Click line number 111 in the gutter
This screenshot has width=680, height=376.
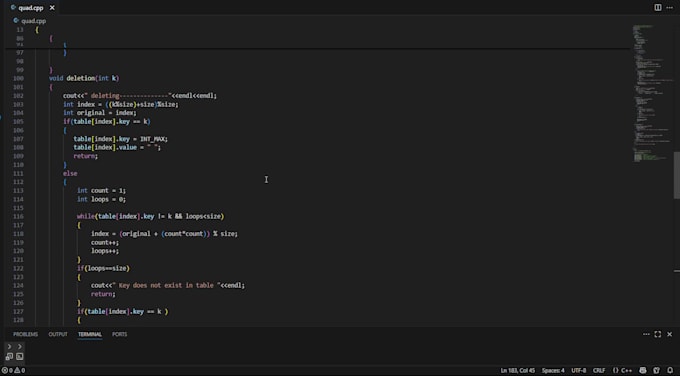point(18,173)
